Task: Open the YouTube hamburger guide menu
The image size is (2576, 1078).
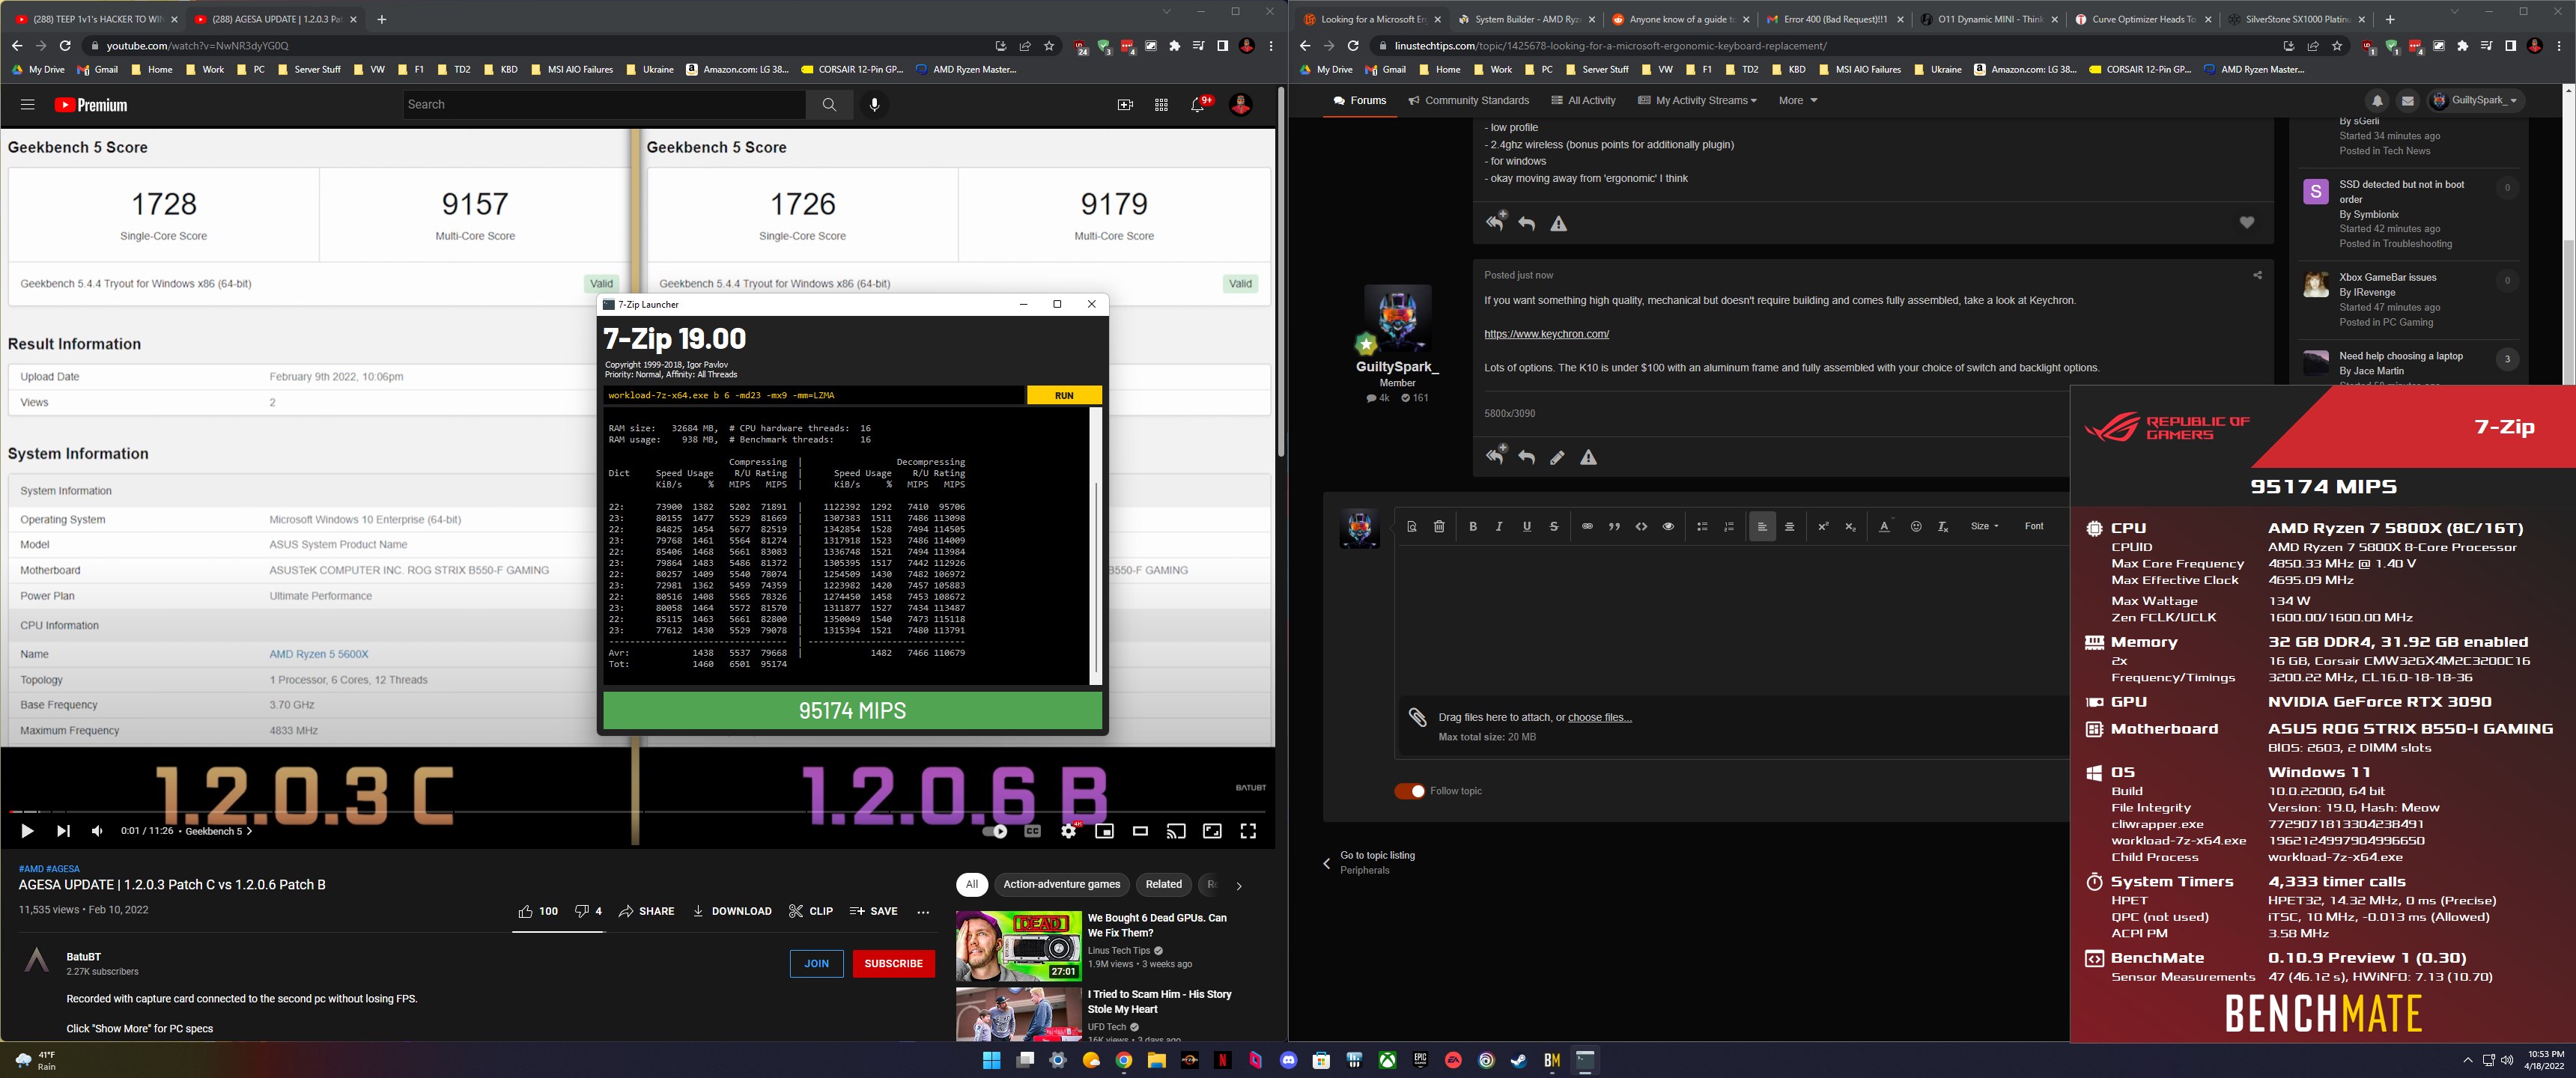Action: click(x=27, y=104)
